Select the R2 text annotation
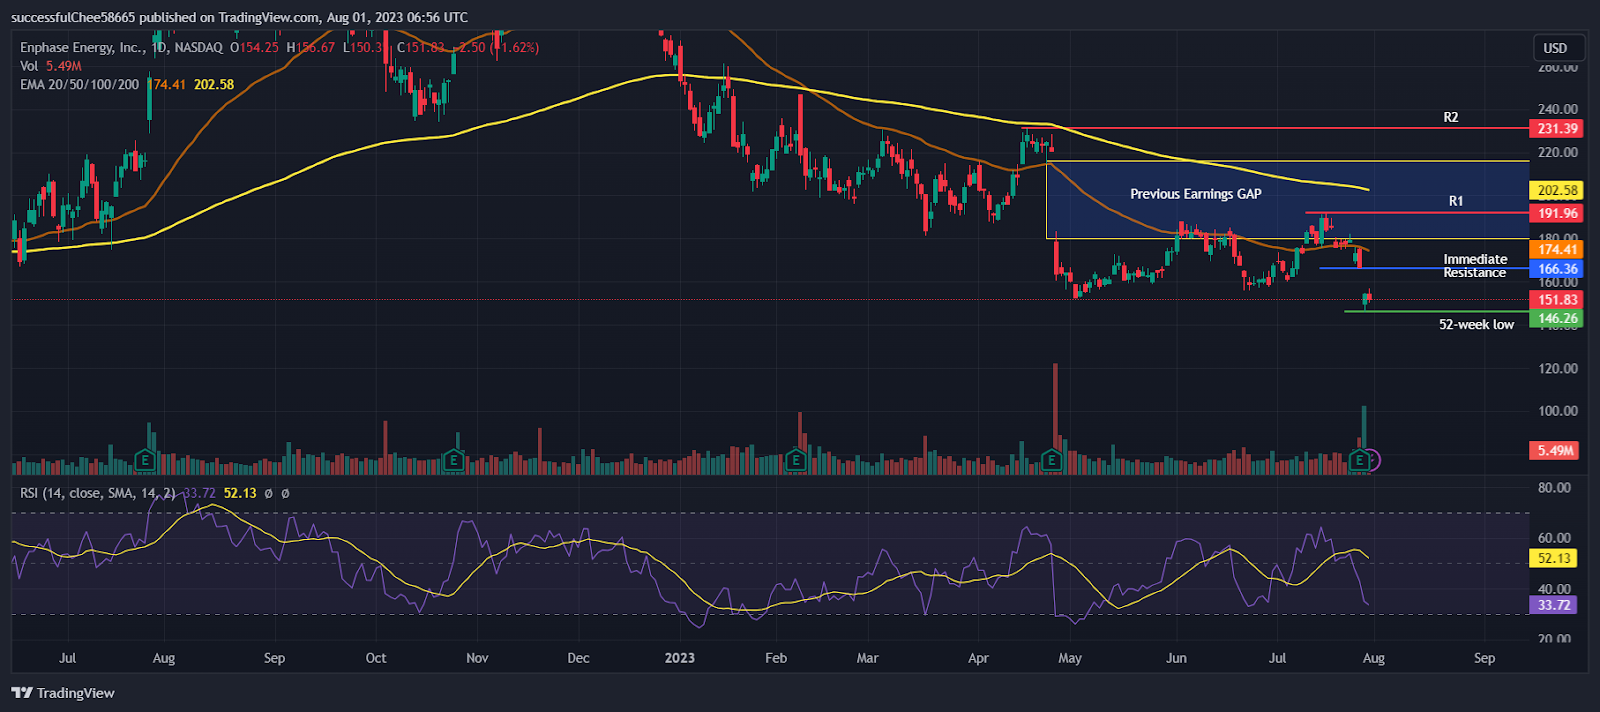 pos(1451,117)
